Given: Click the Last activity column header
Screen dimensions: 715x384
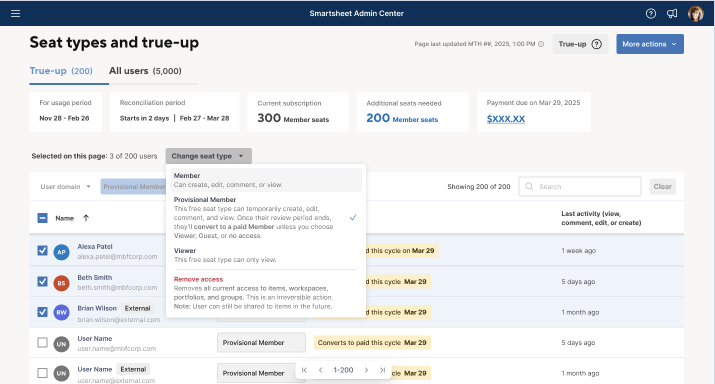Looking at the screenshot, I should click(601, 218).
